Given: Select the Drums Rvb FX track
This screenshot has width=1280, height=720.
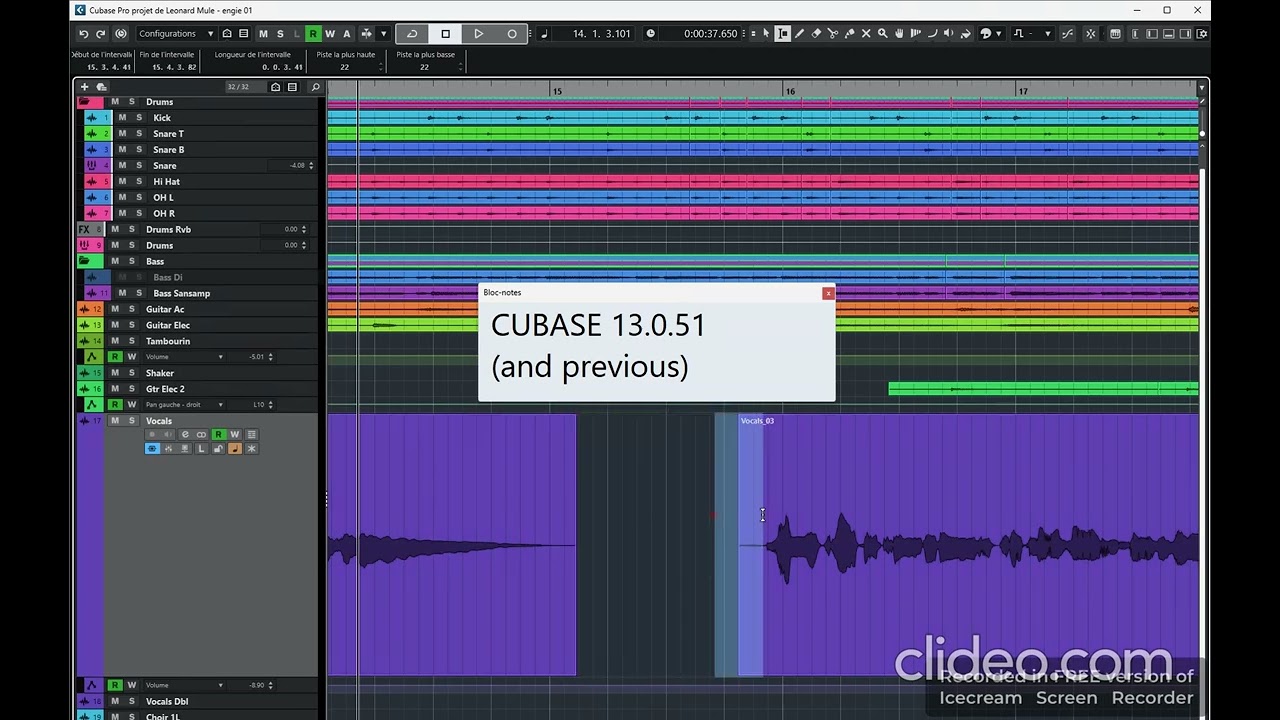Looking at the screenshot, I should click(168, 229).
